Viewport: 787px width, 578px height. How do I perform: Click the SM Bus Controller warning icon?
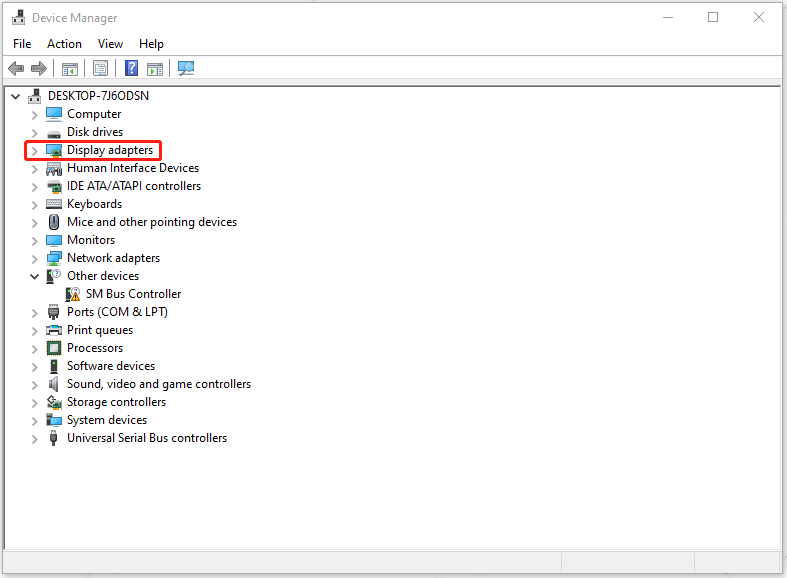[x=73, y=294]
